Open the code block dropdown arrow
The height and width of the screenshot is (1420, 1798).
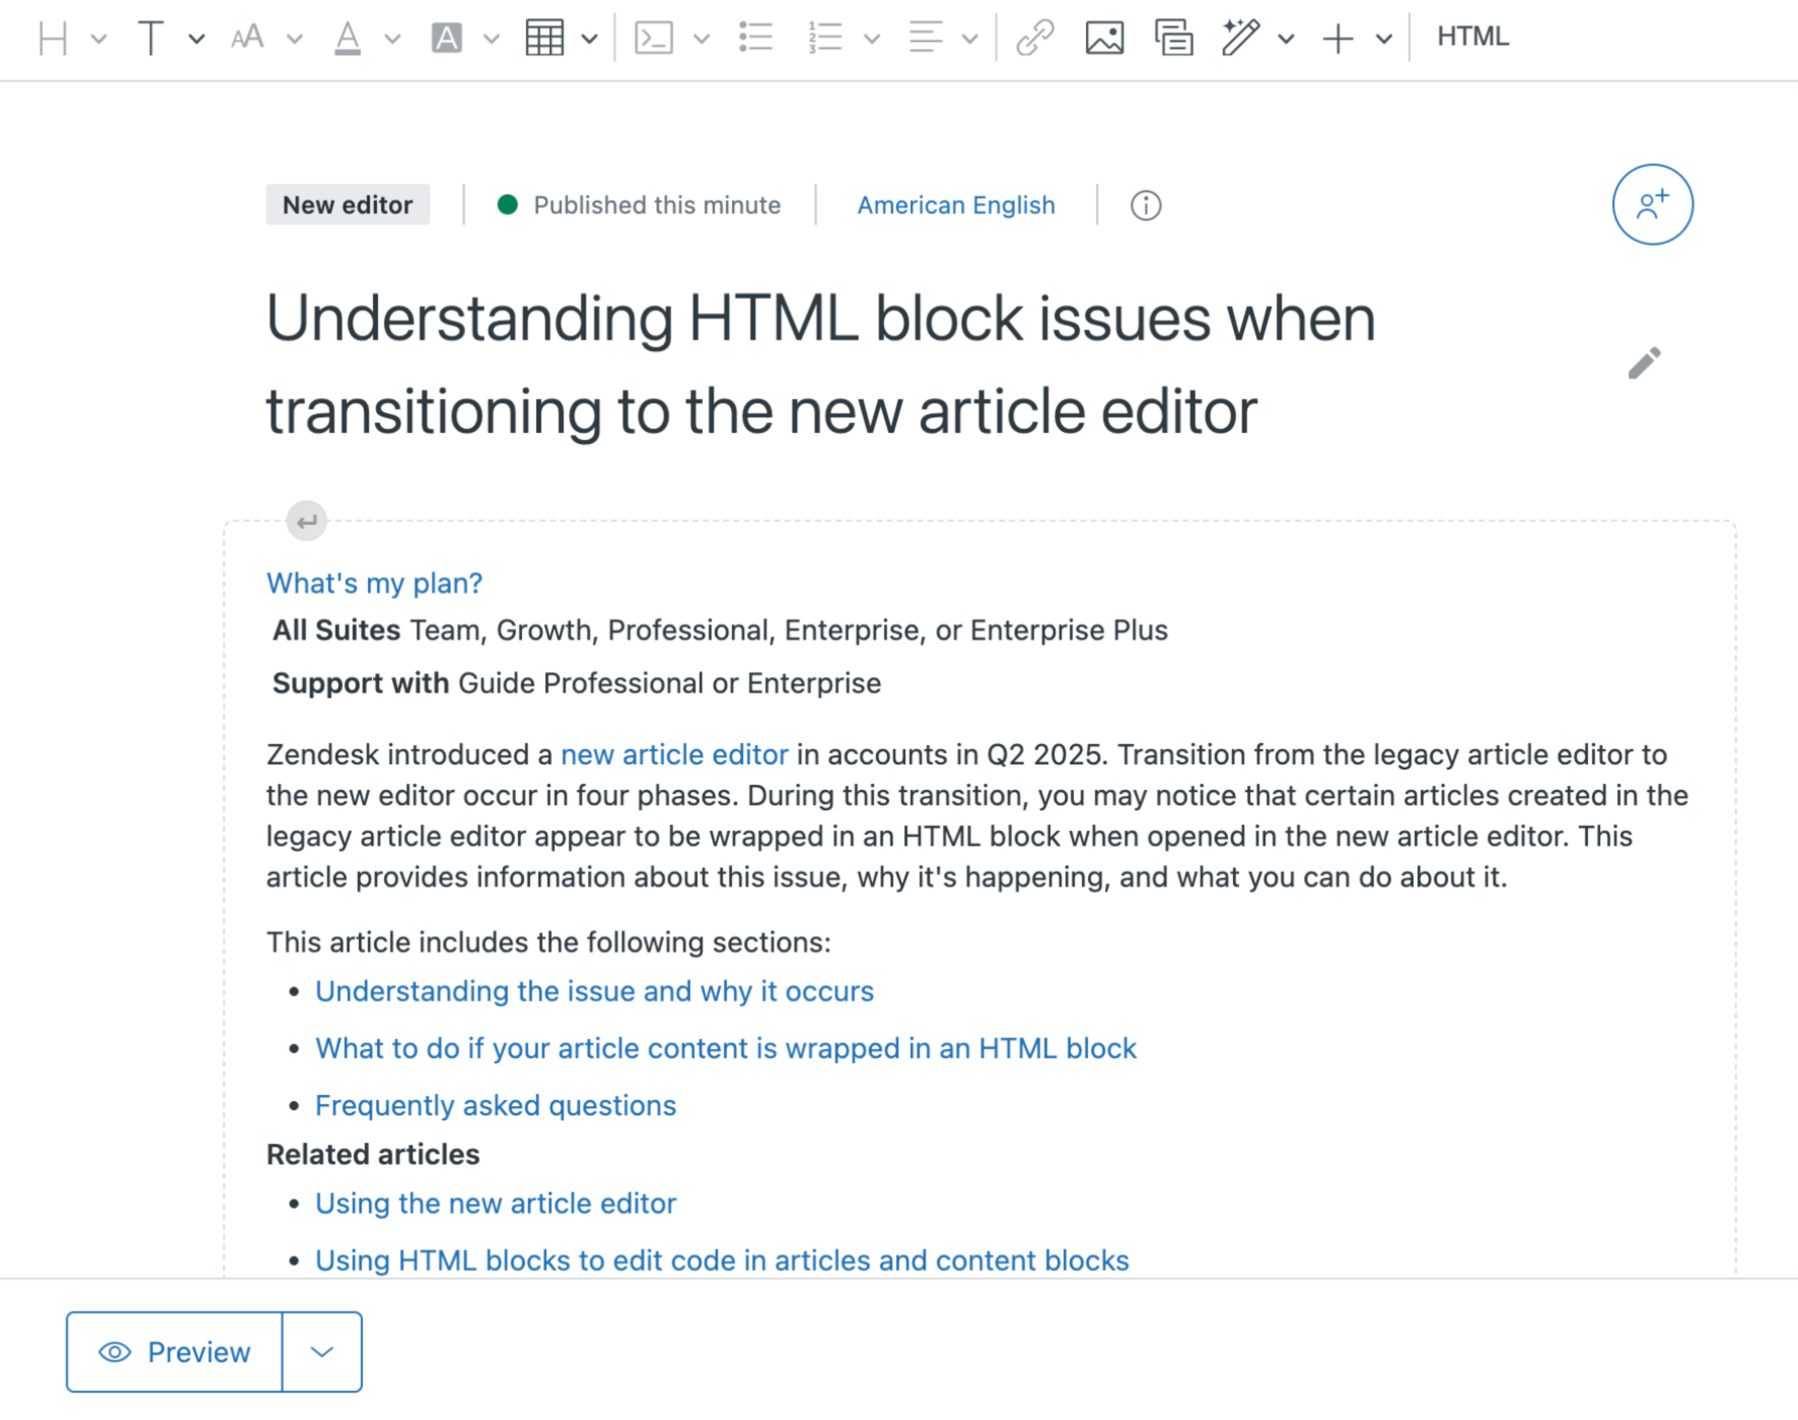pyautogui.click(x=701, y=39)
